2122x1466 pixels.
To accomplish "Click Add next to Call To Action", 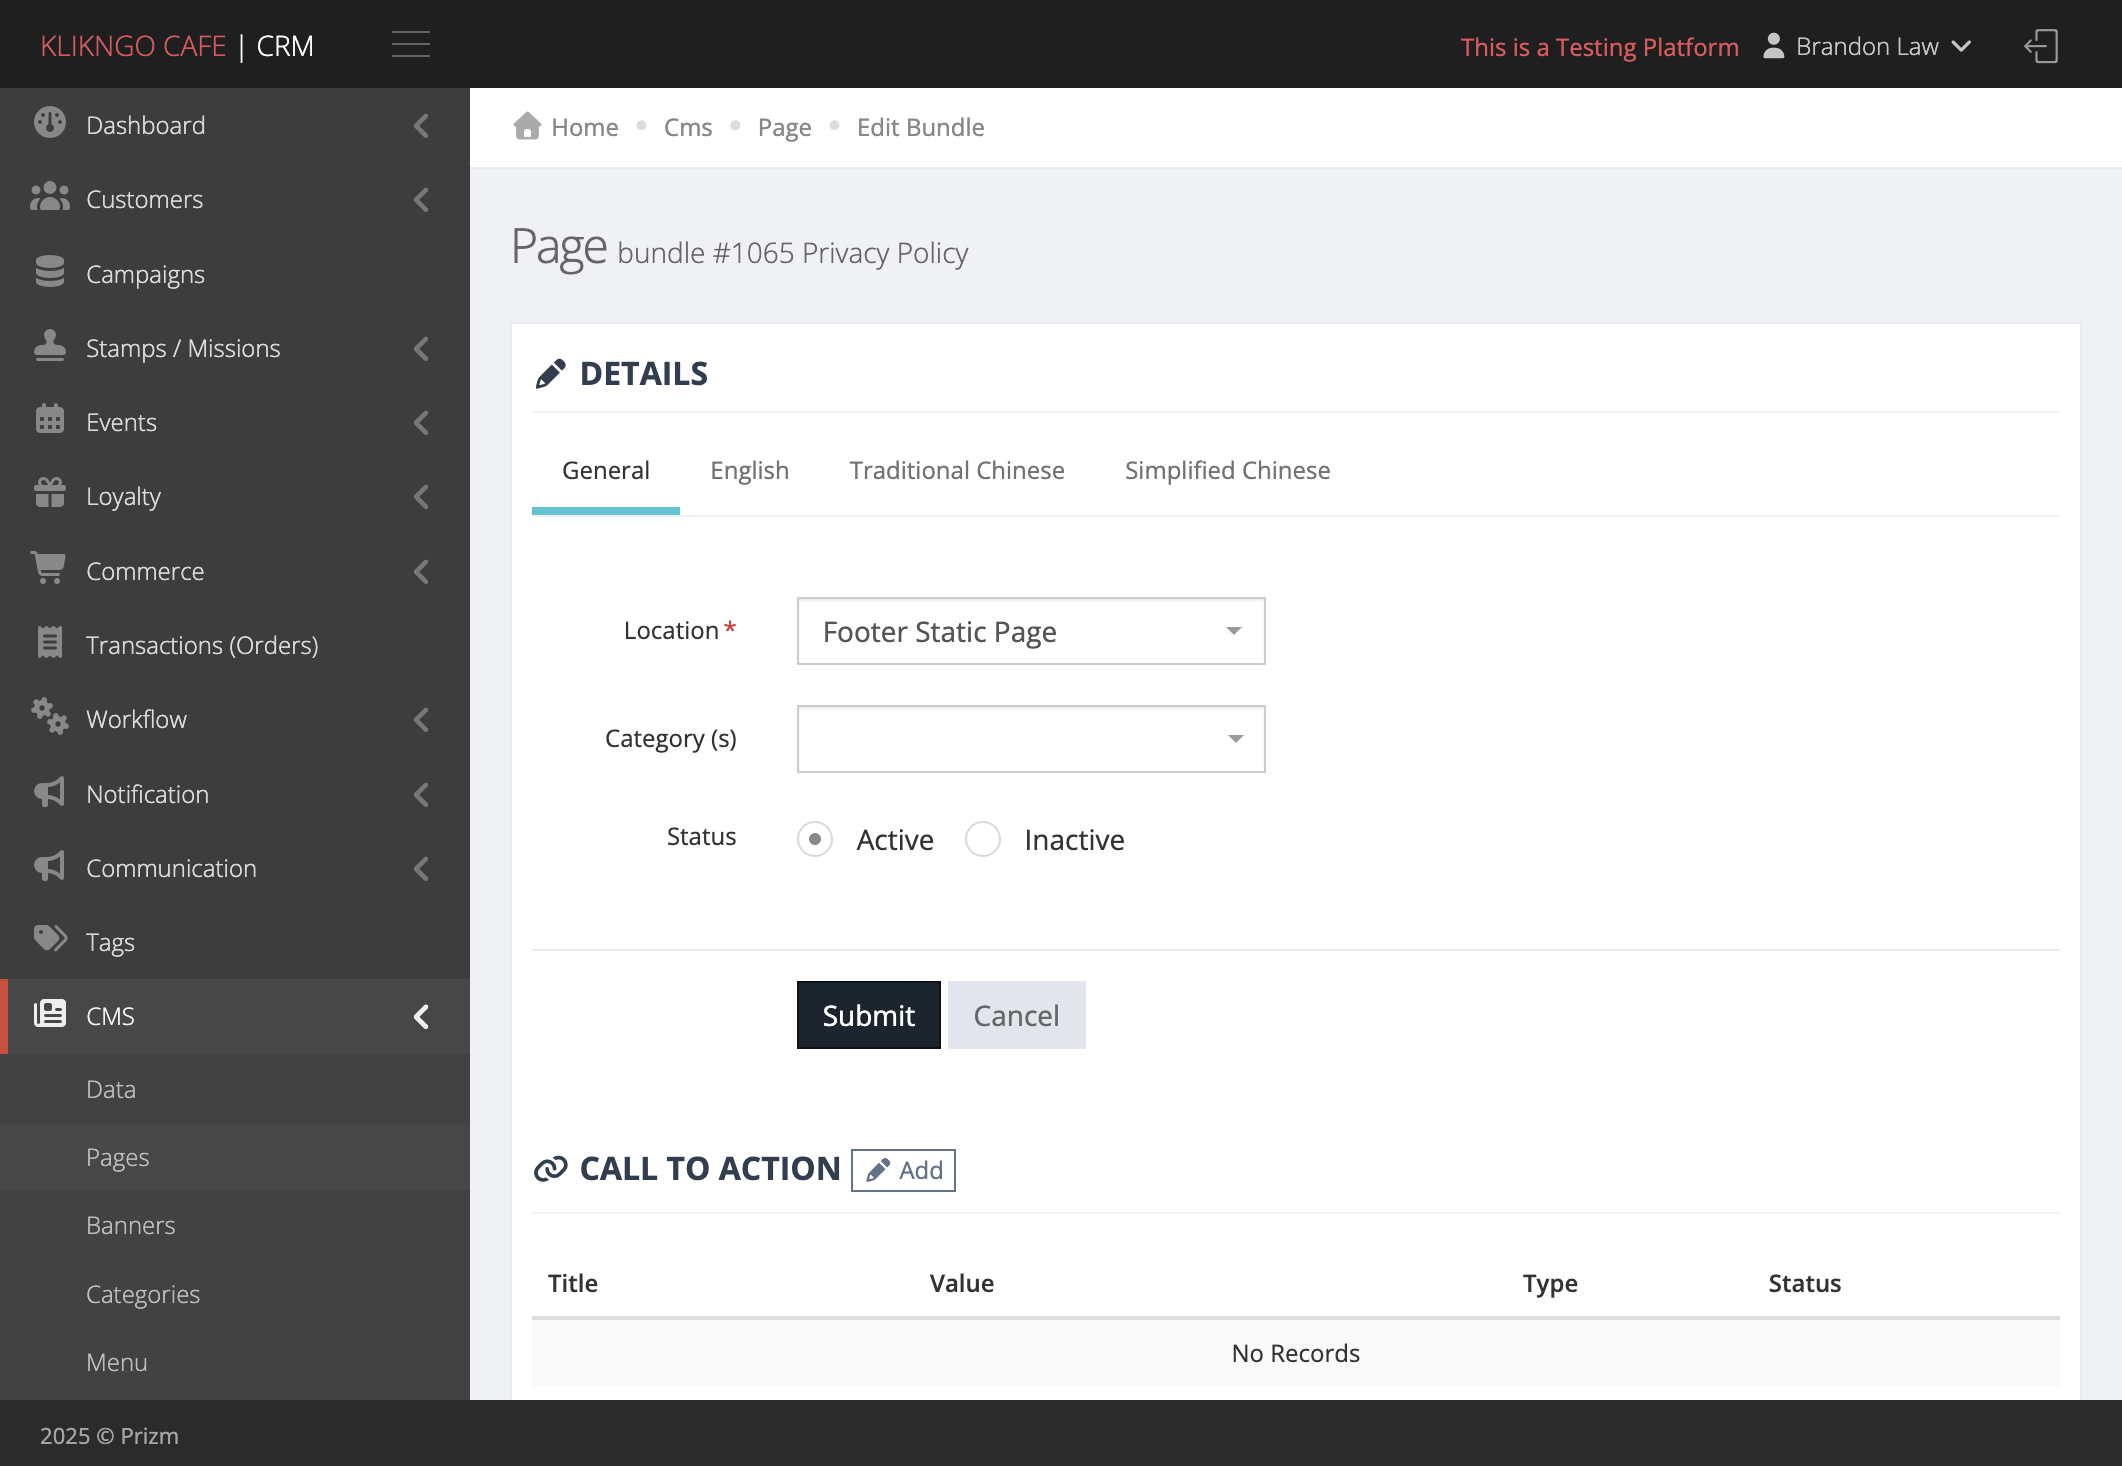I will tap(903, 1170).
